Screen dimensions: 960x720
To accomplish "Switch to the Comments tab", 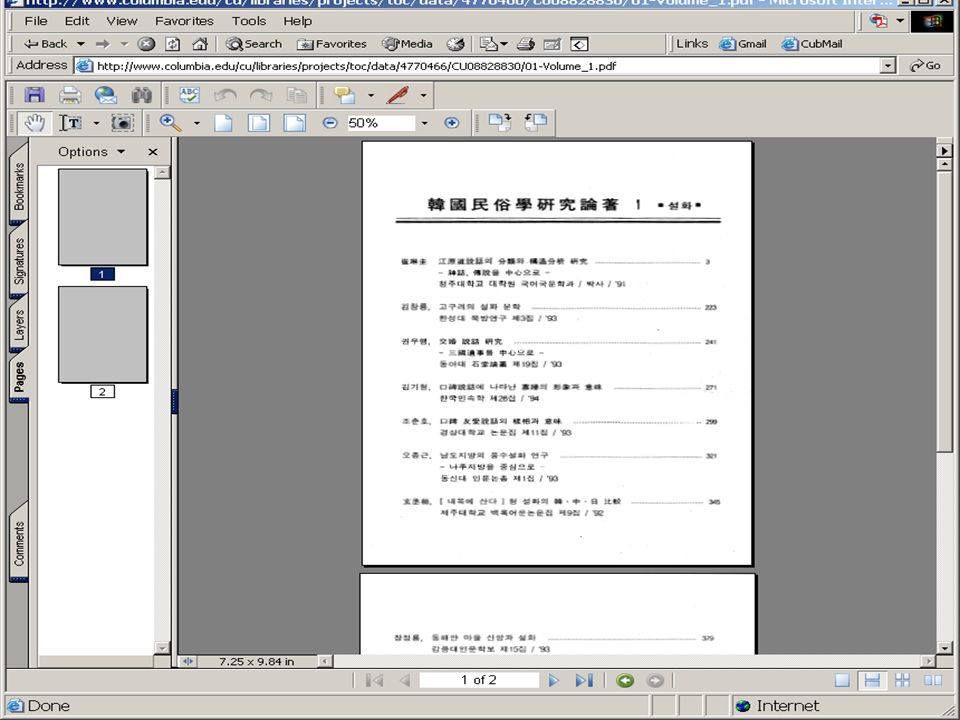I will click(x=19, y=543).
